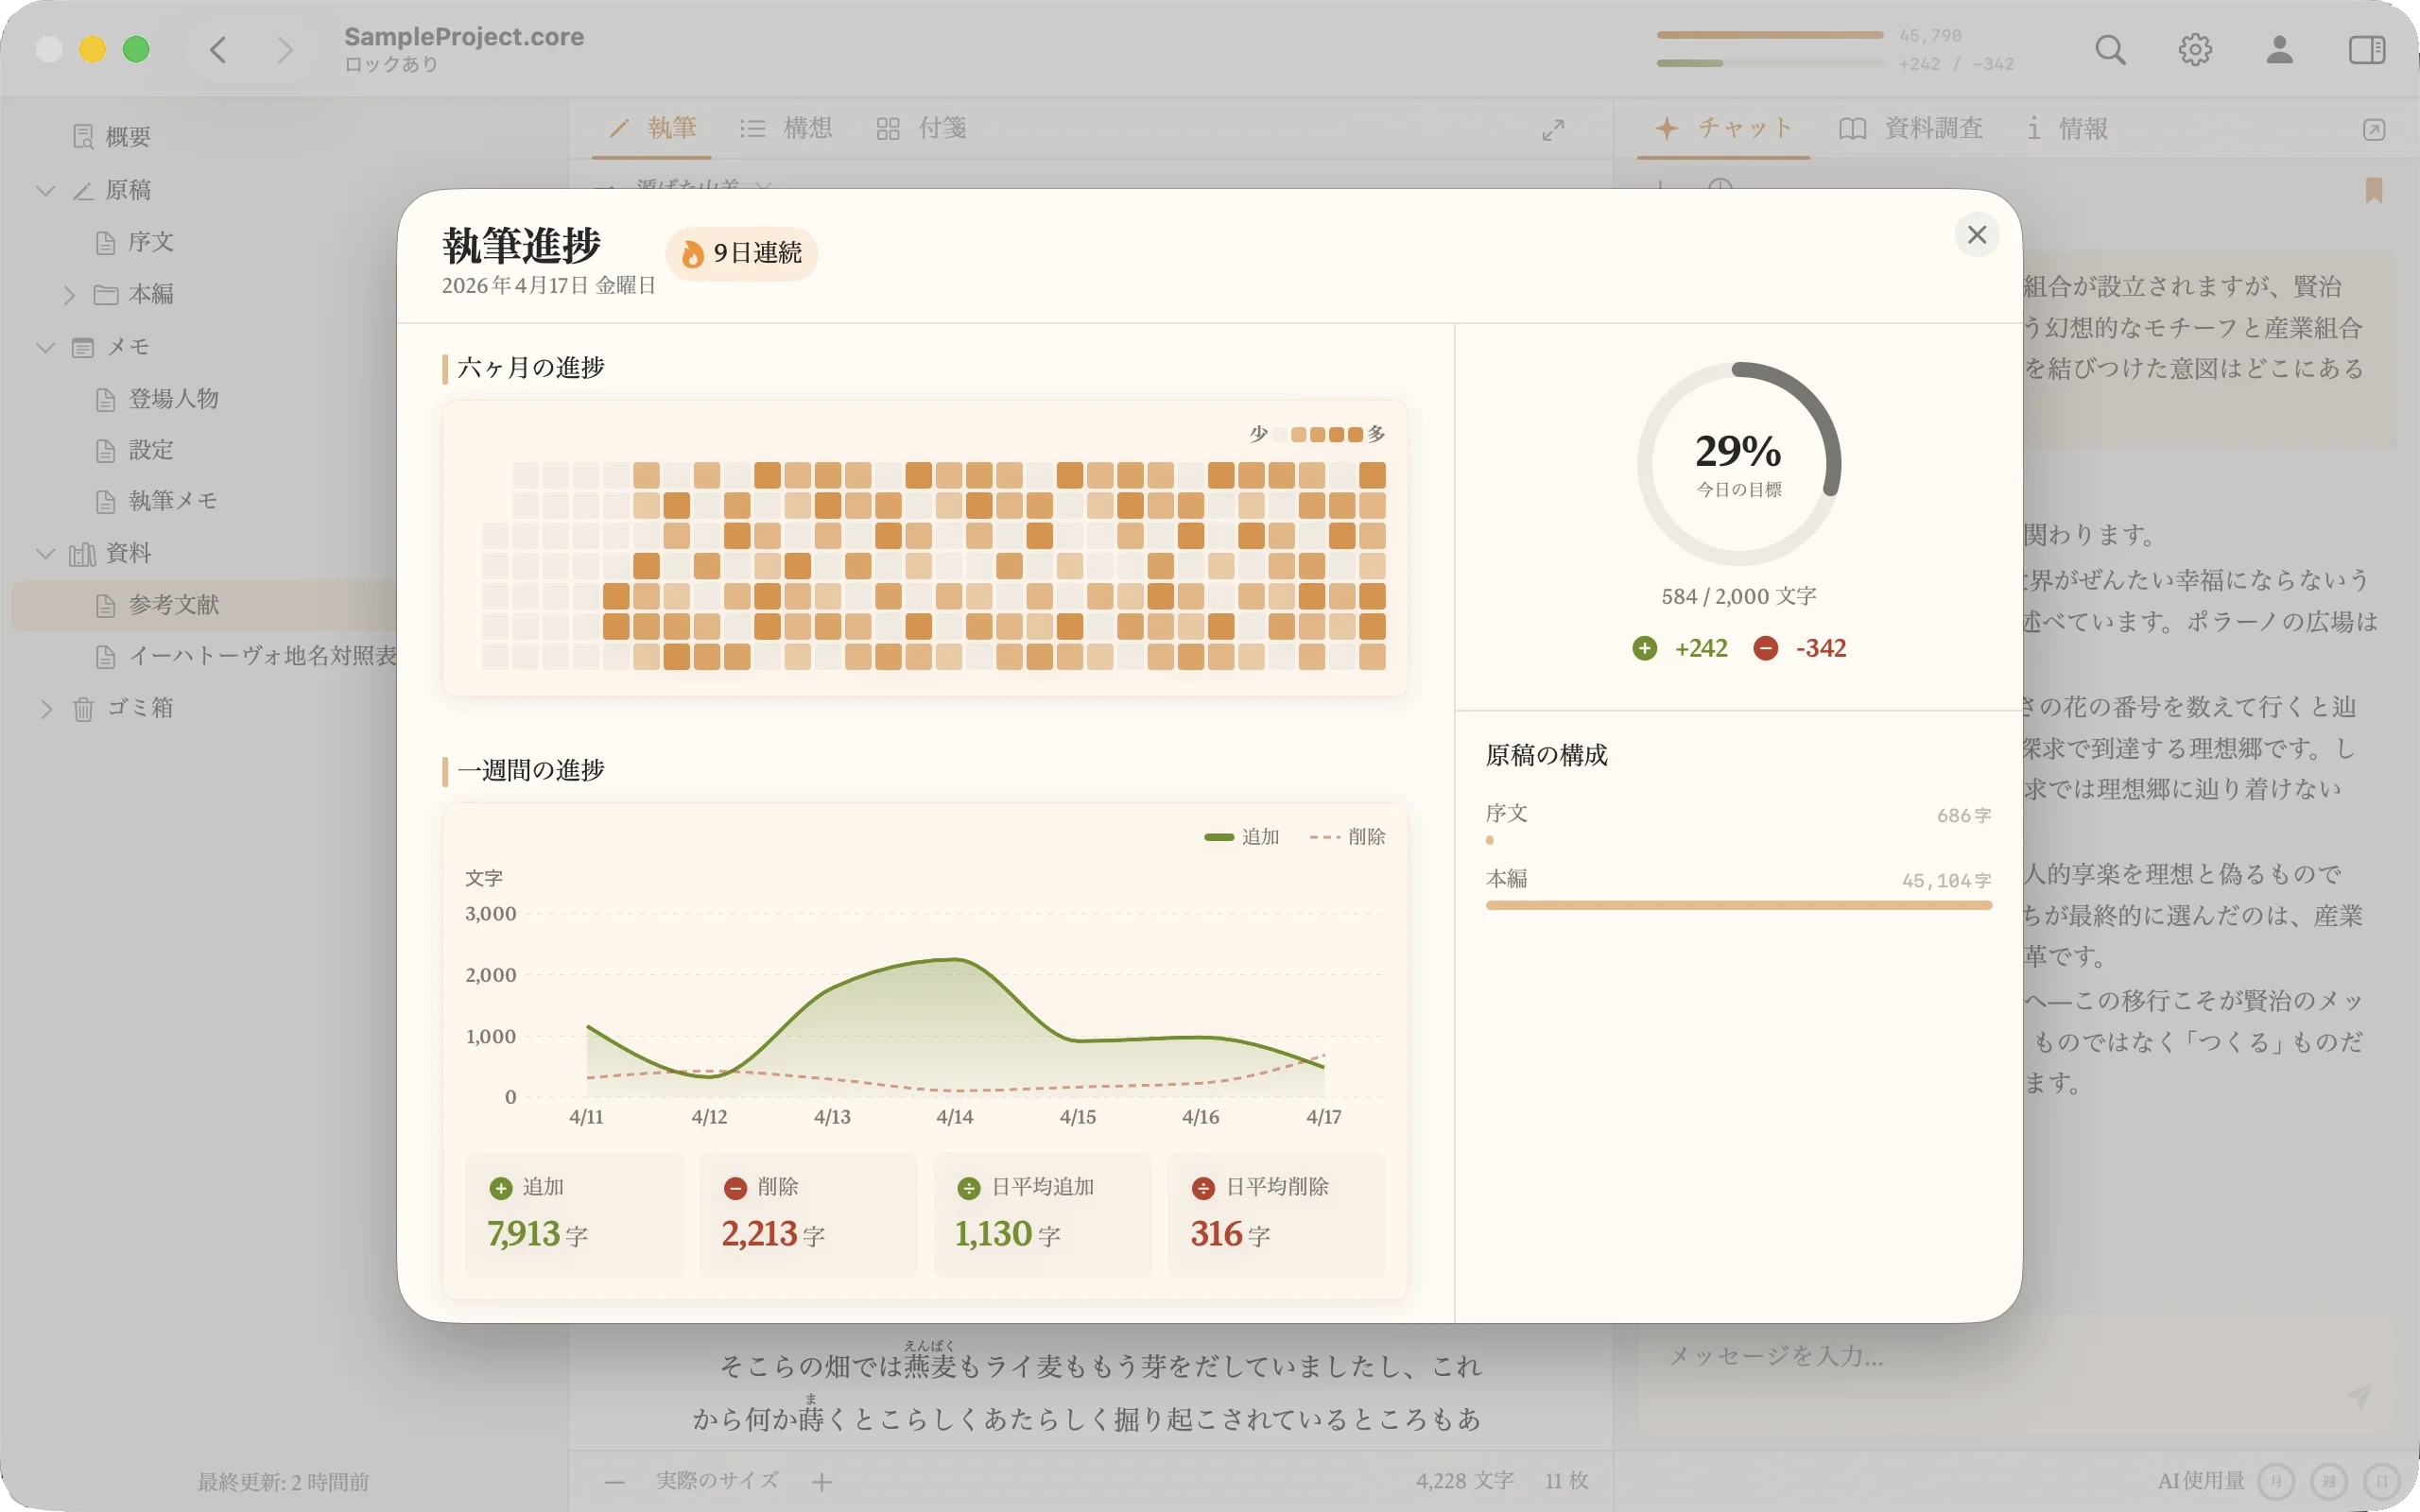Viewport: 2420px width, 1512px height.
Task: Click the 資料 books icon
Action: click(83, 553)
